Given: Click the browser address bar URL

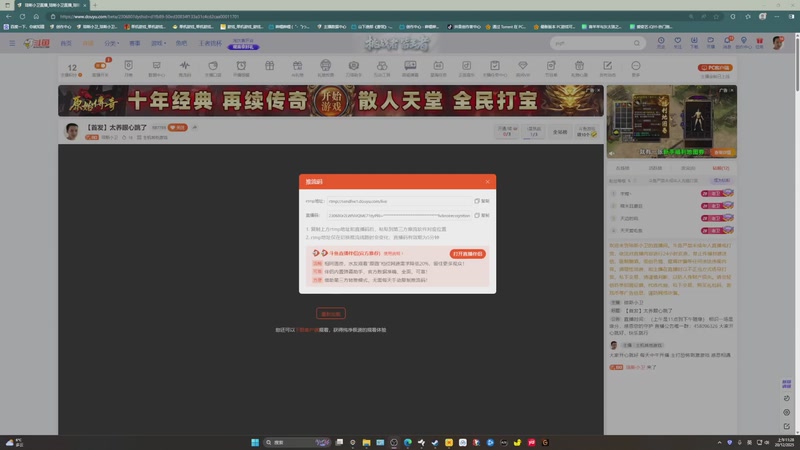Looking at the screenshot, I should click(149, 16).
